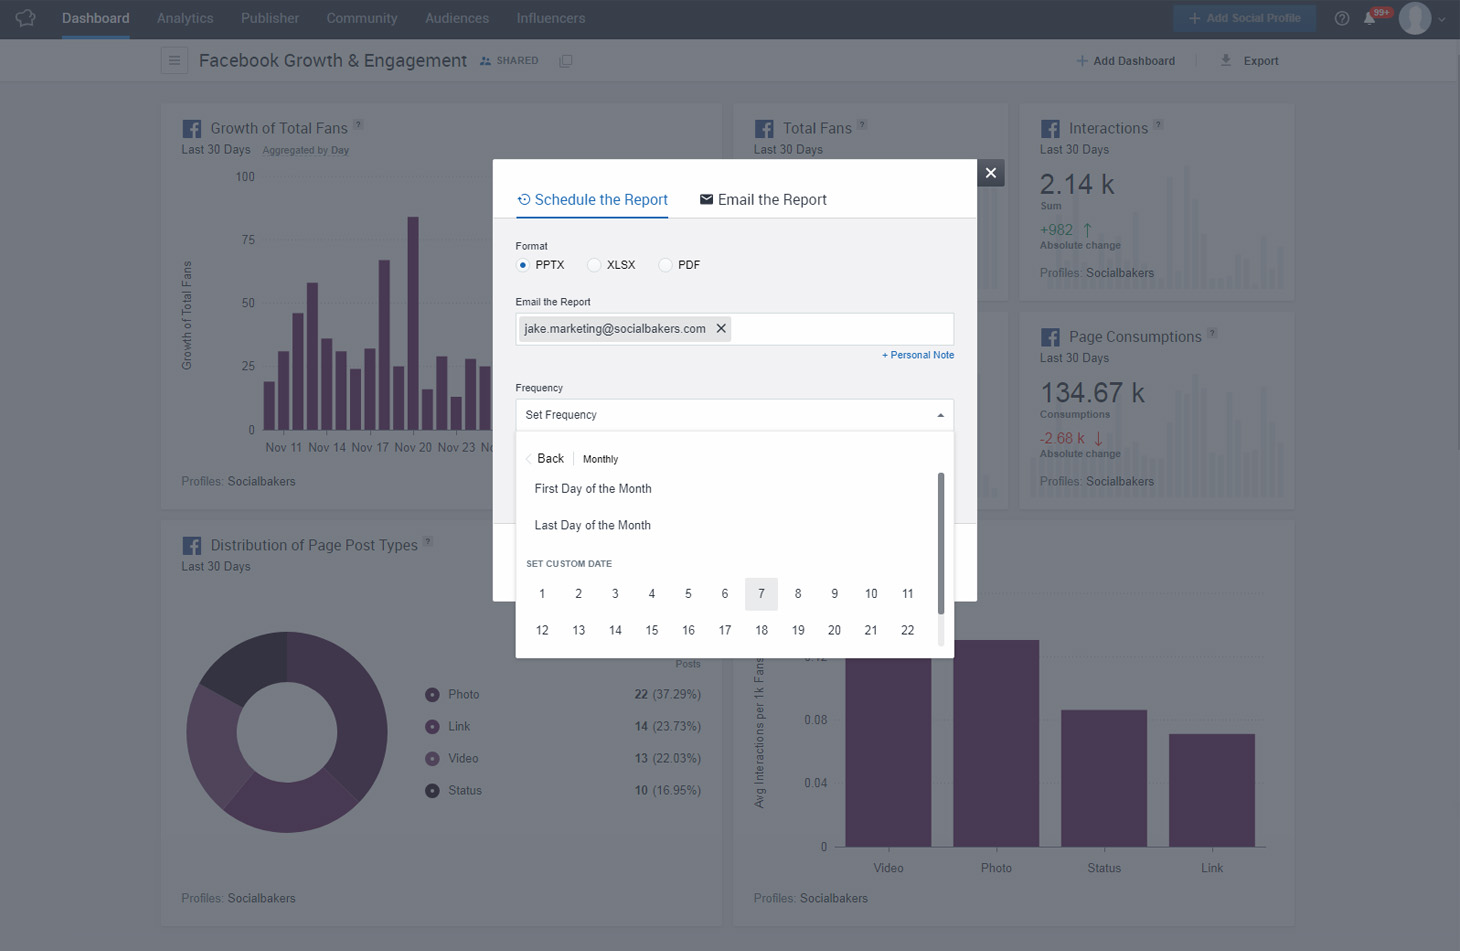Toggle Link legend marker

pos(432,727)
